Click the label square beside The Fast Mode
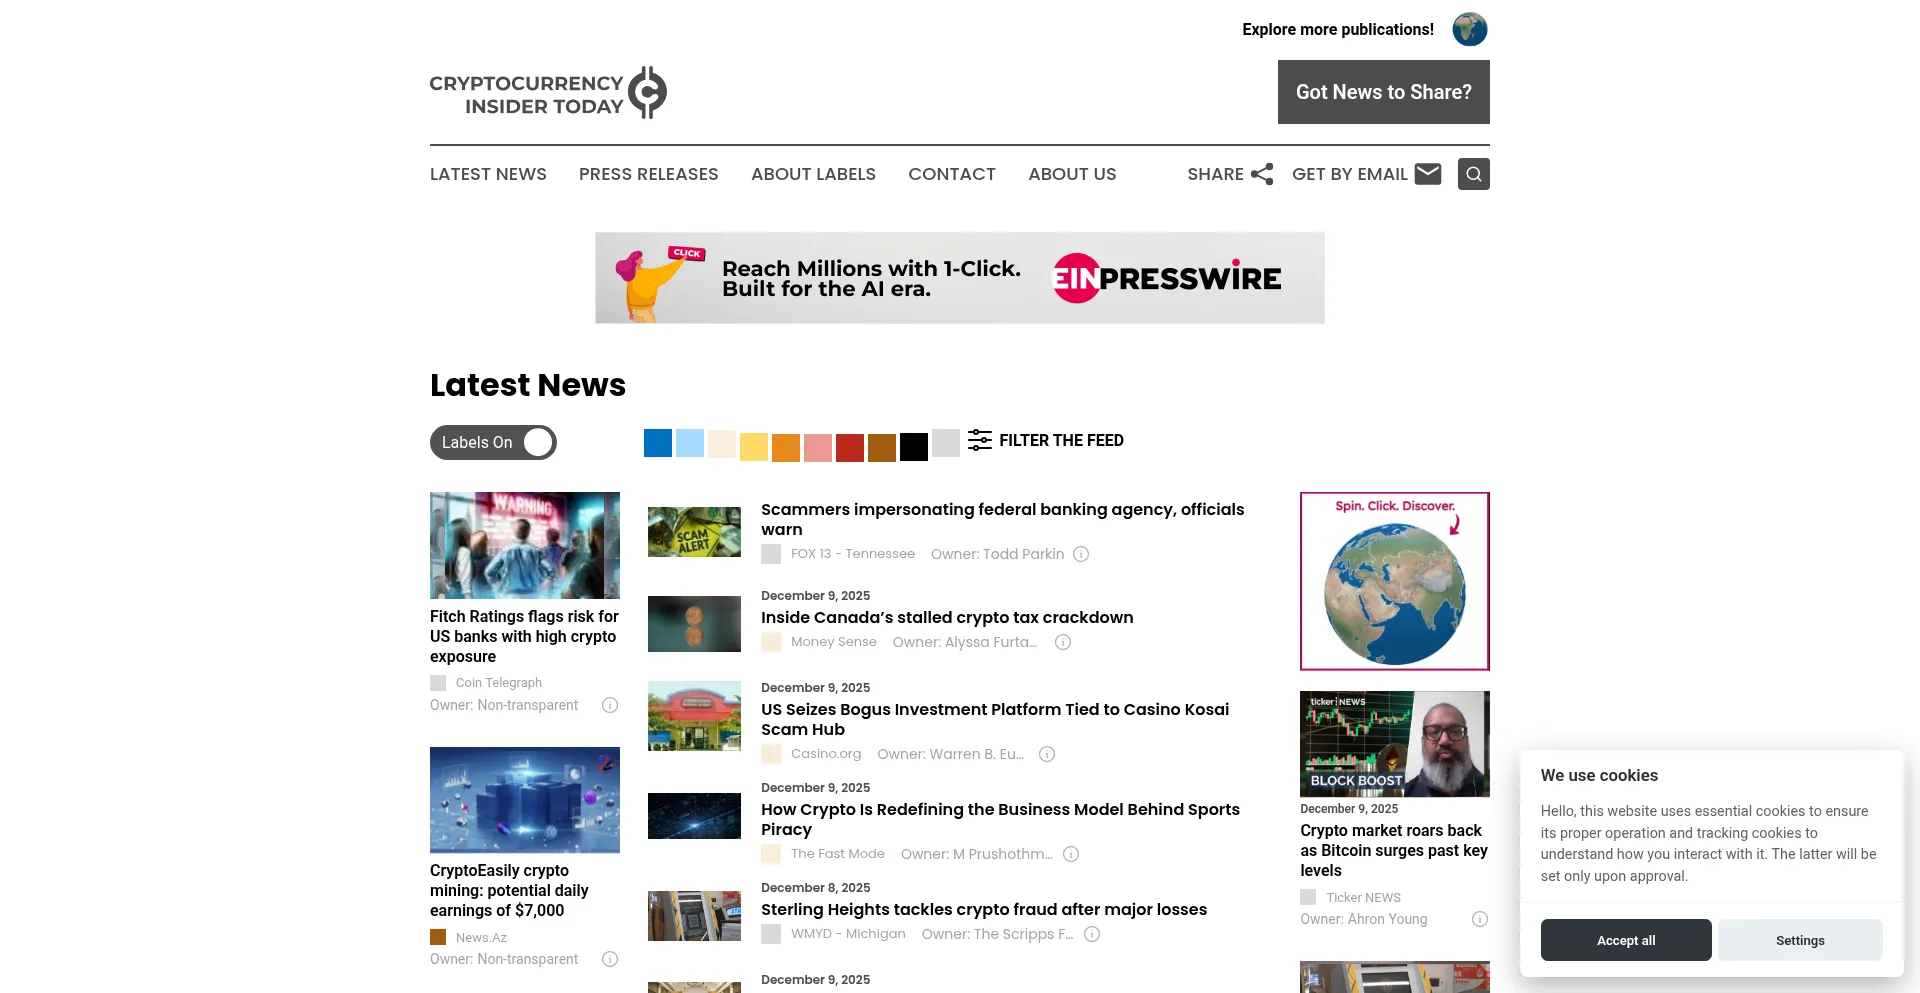The height and width of the screenshot is (993, 1920). point(771,854)
